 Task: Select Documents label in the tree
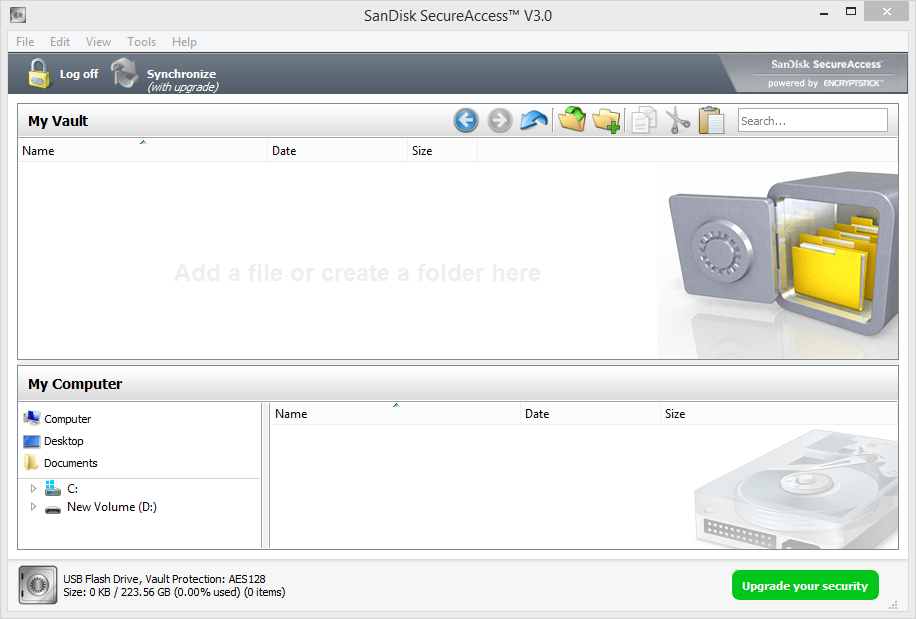coord(71,463)
